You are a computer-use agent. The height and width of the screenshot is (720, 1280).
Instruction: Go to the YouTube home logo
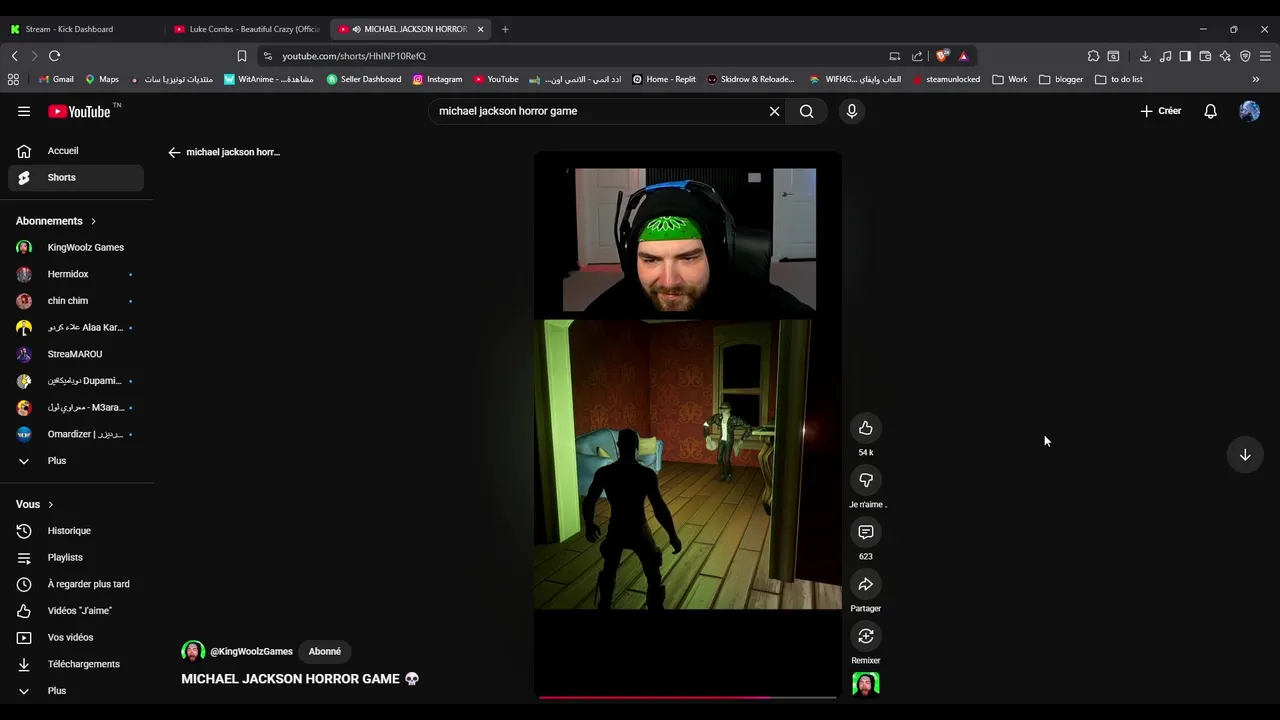(x=79, y=111)
